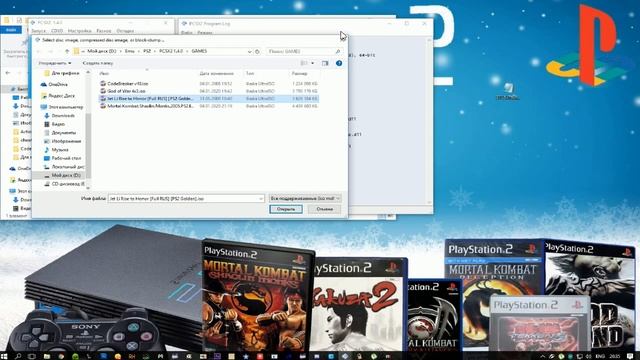
Task: Select Для трафика folder in dialog sidebar
Action: click(62, 73)
